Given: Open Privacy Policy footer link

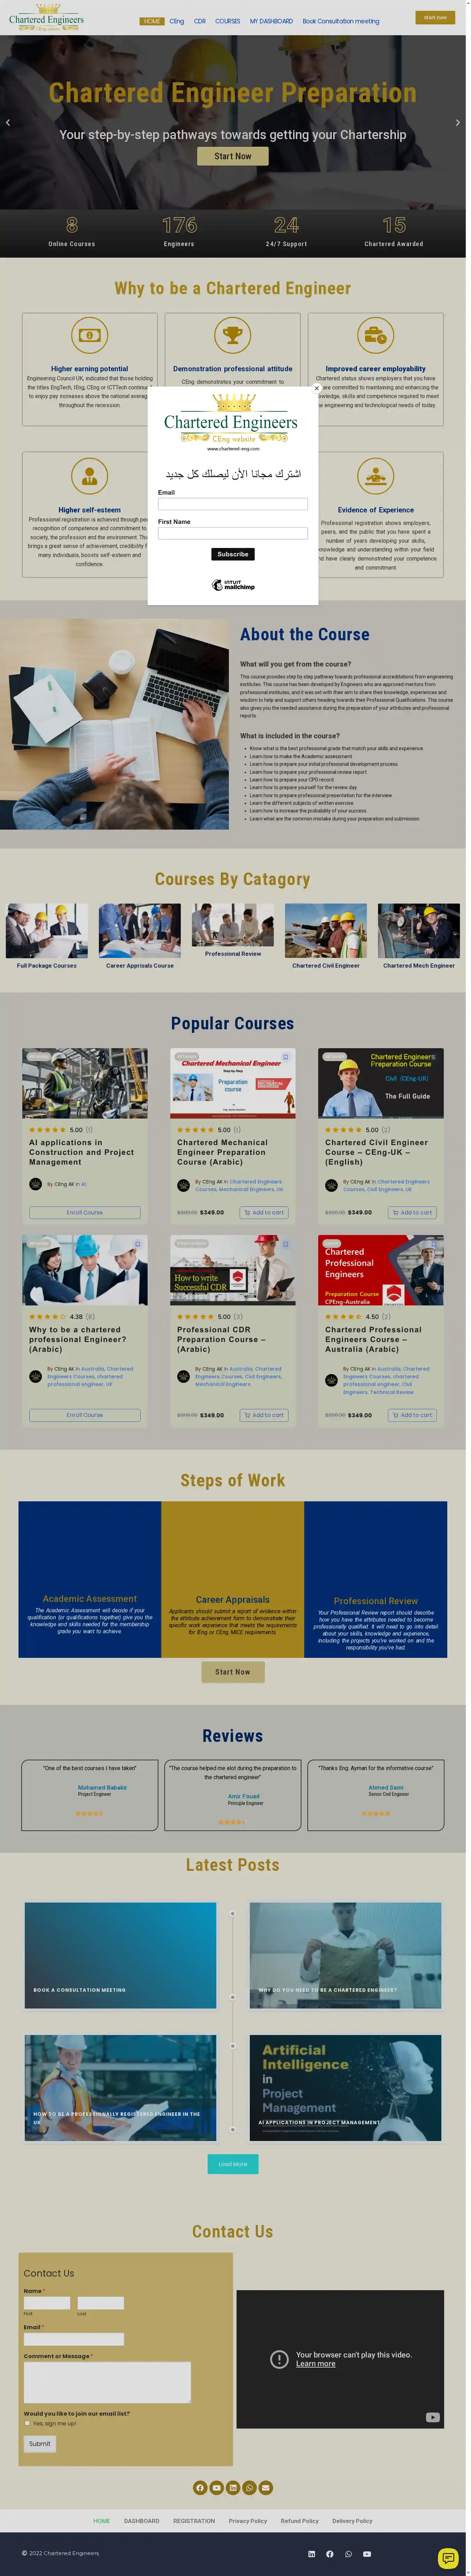Looking at the screenshot, I should point(248,2521).
